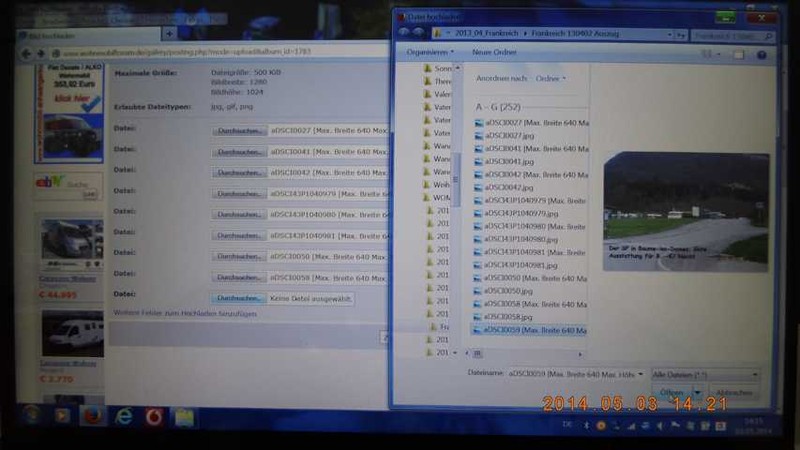Image resolution: width=800 pixels, height=450 pixels.
Task: Click the Öffnen button
Action: [672, 393]
